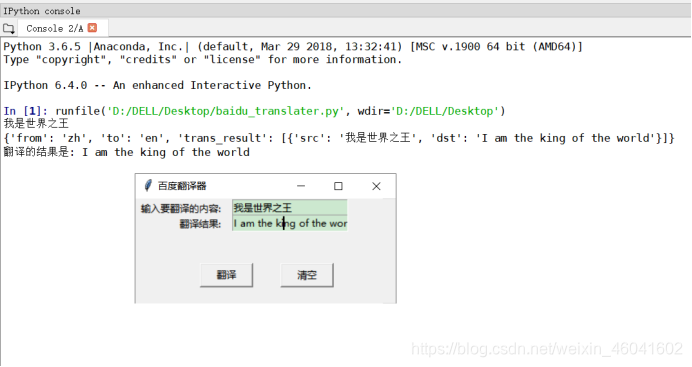The height and width of the screenshot is (367, 692).
Task: Click the Type "copyright" information line
Action: 203,60
